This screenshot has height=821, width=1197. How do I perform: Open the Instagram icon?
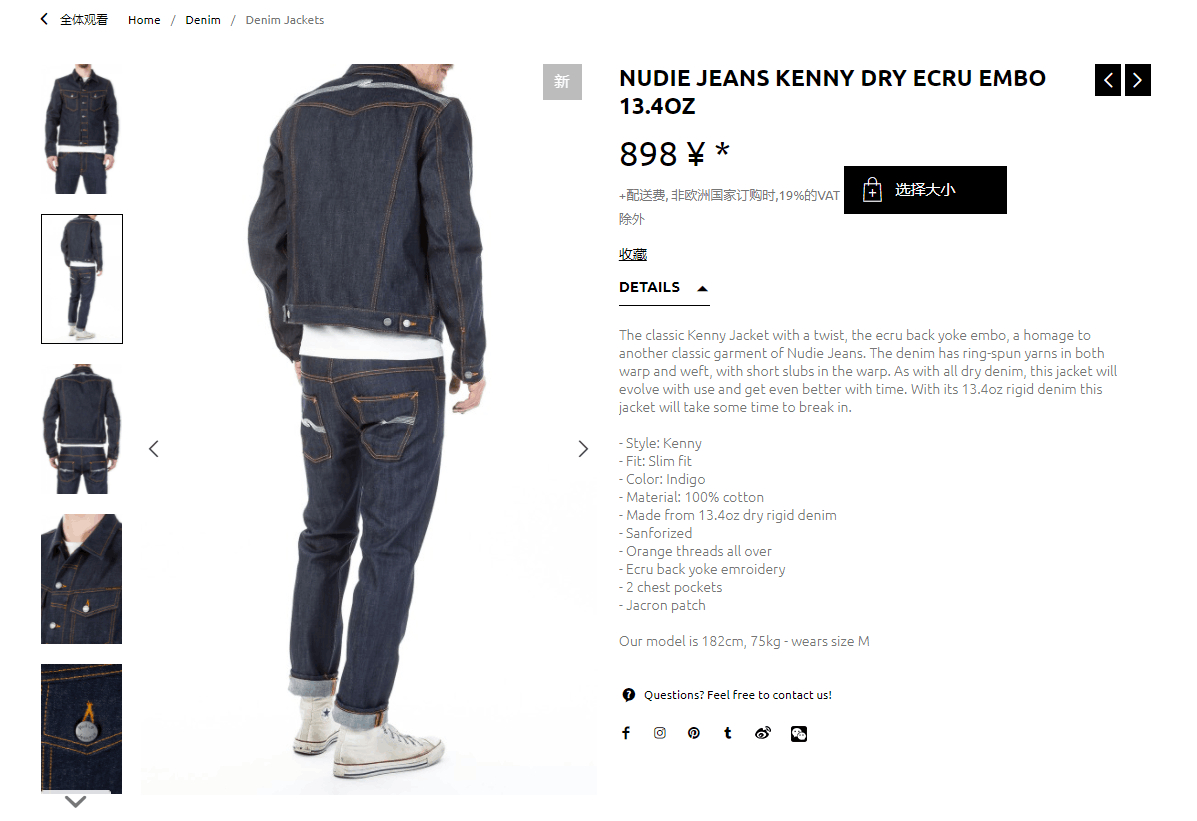click(660, 733)
